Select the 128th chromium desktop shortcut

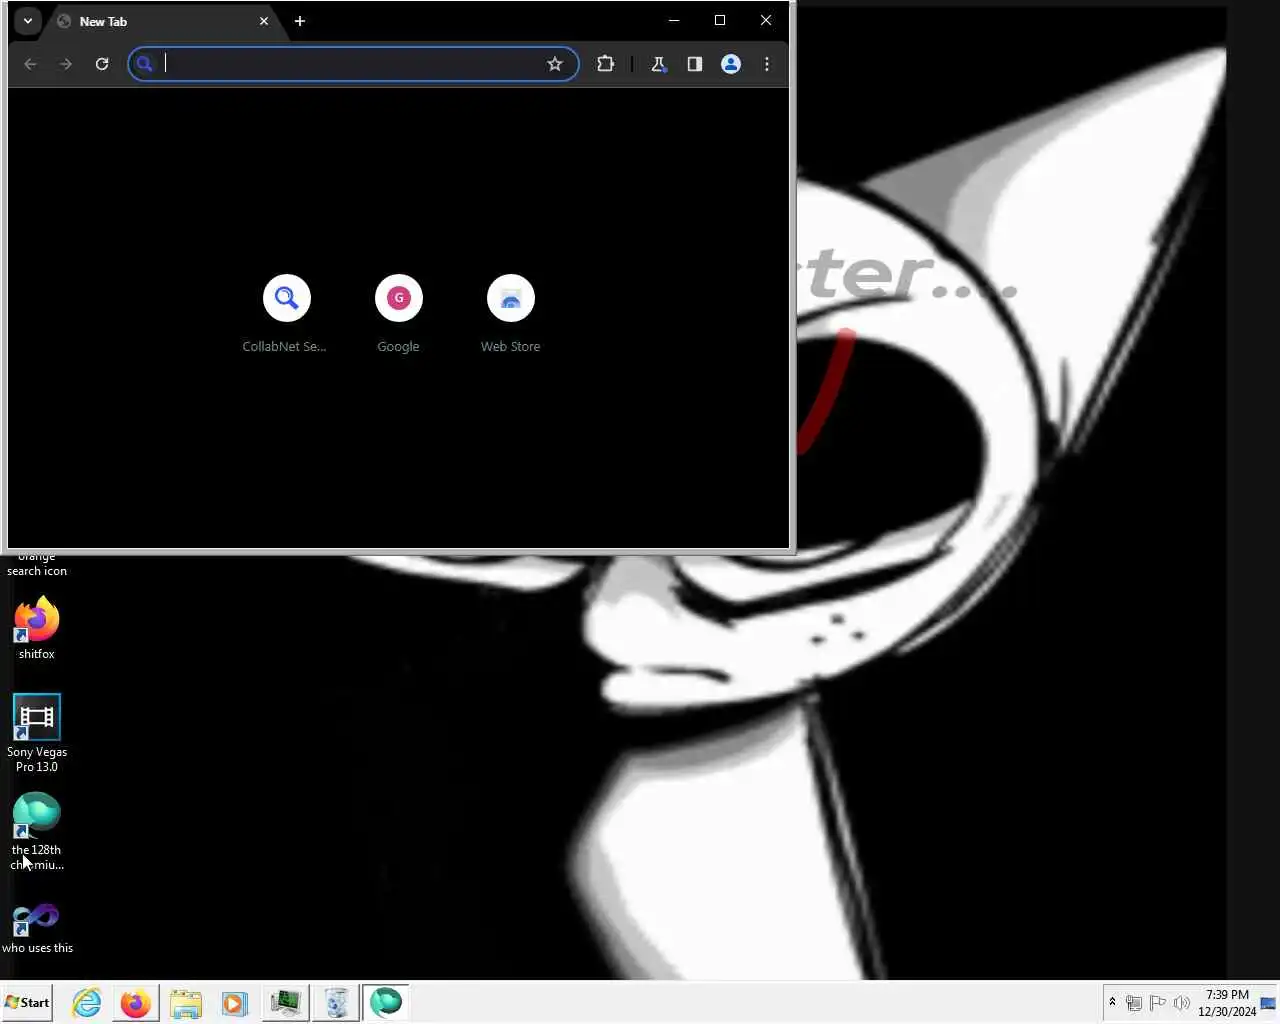click(37, 831)
